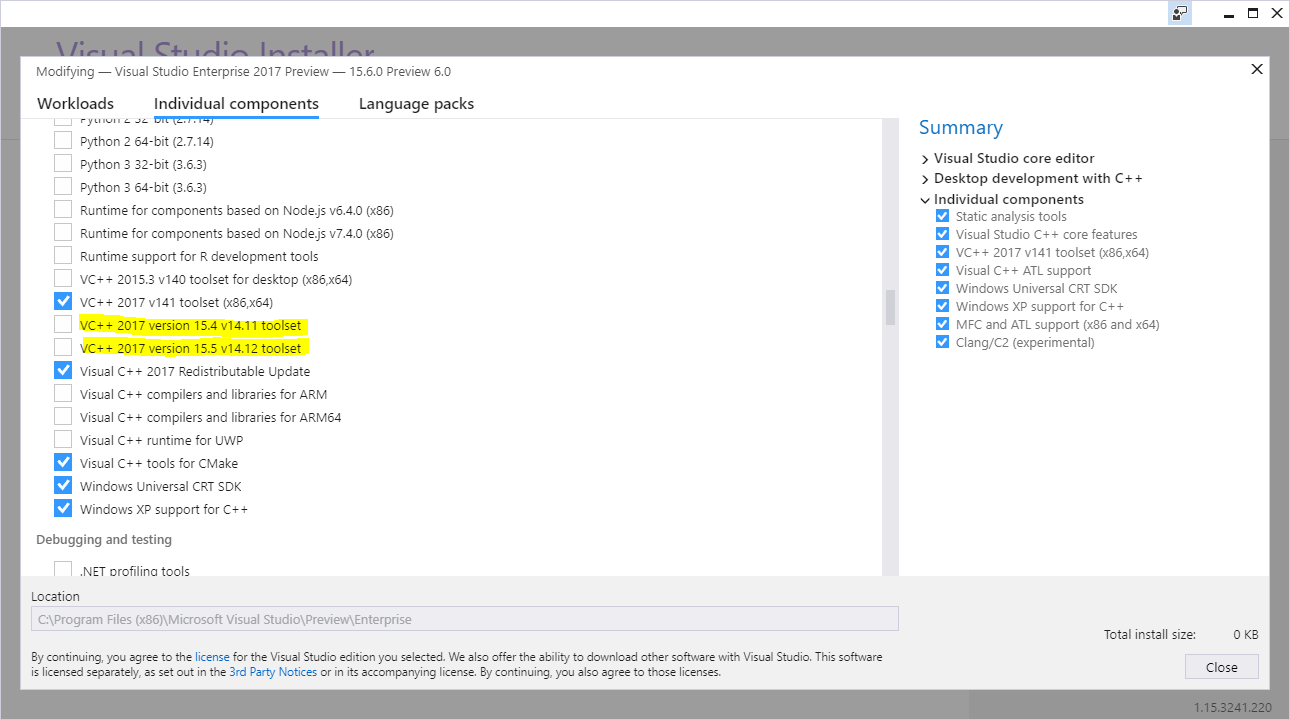
Task: Select VC++ 2015.3 v140 toolset for desktop
Action: pyautogui.click(x=63, y=279)
